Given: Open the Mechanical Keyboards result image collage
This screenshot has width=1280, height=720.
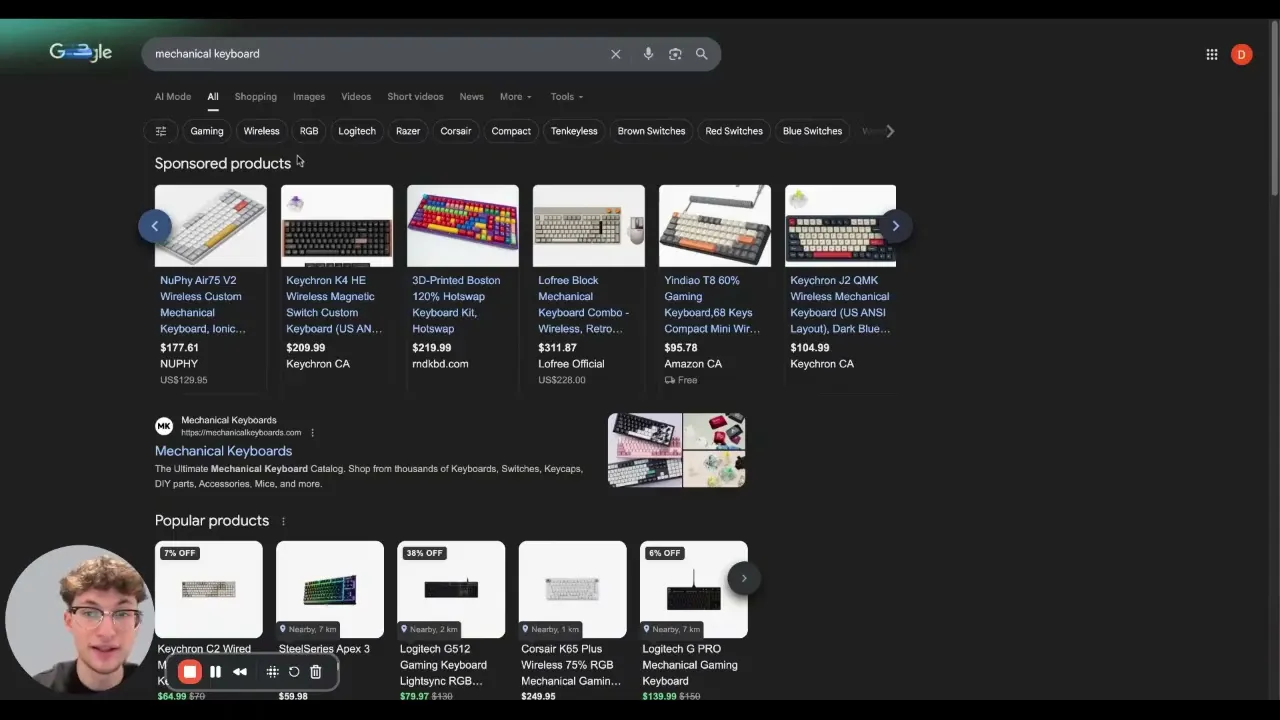Looking at the screenshot, I should pos(677,450).
